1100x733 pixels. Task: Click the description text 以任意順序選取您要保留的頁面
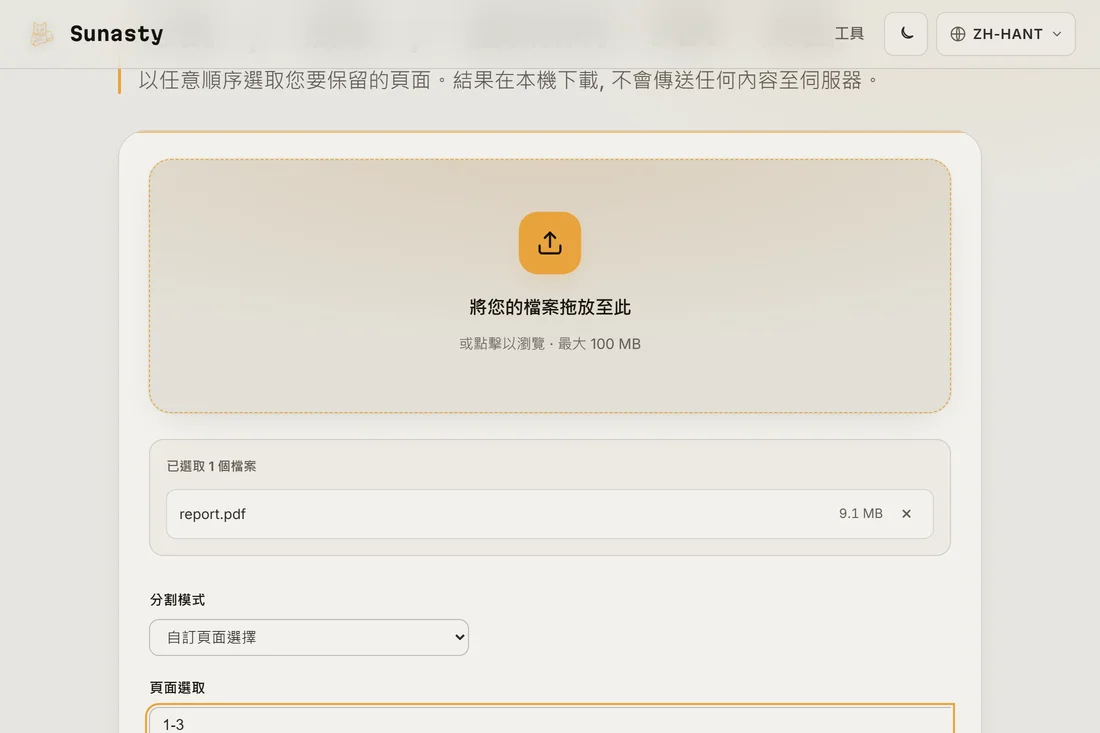[x=284, y=80]
